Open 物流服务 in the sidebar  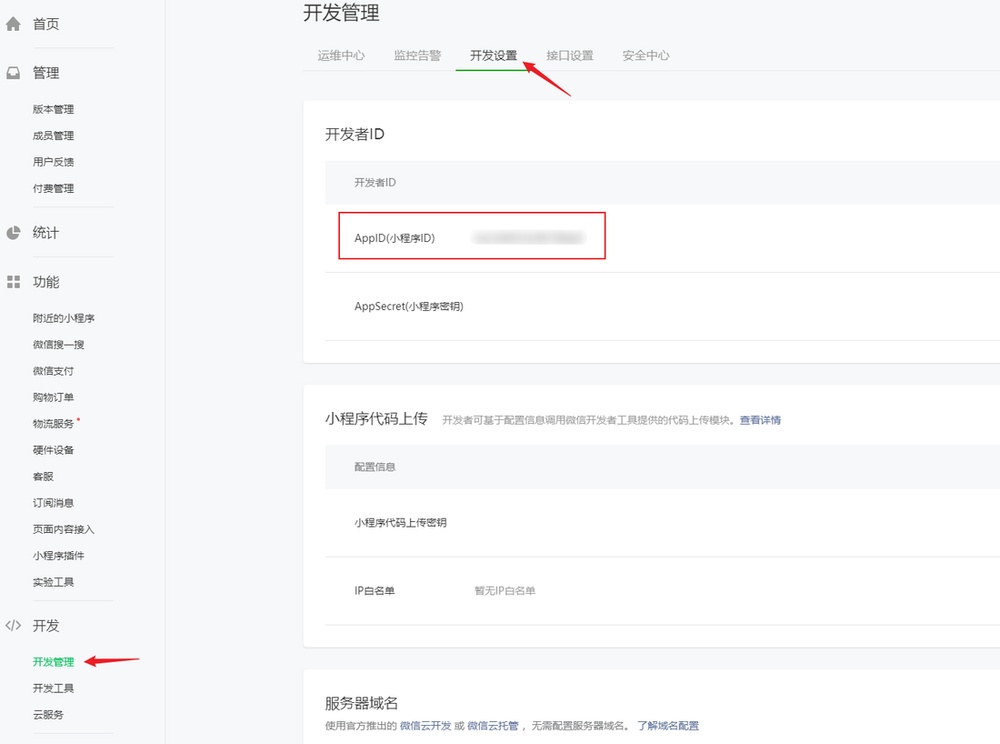point(53,424)
